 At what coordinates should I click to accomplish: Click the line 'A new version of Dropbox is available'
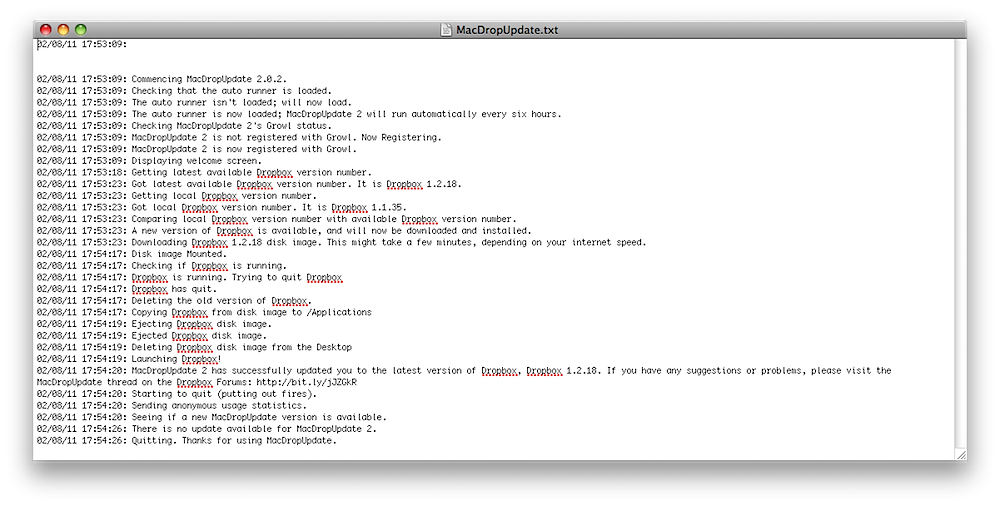click(x=284, y=230)
